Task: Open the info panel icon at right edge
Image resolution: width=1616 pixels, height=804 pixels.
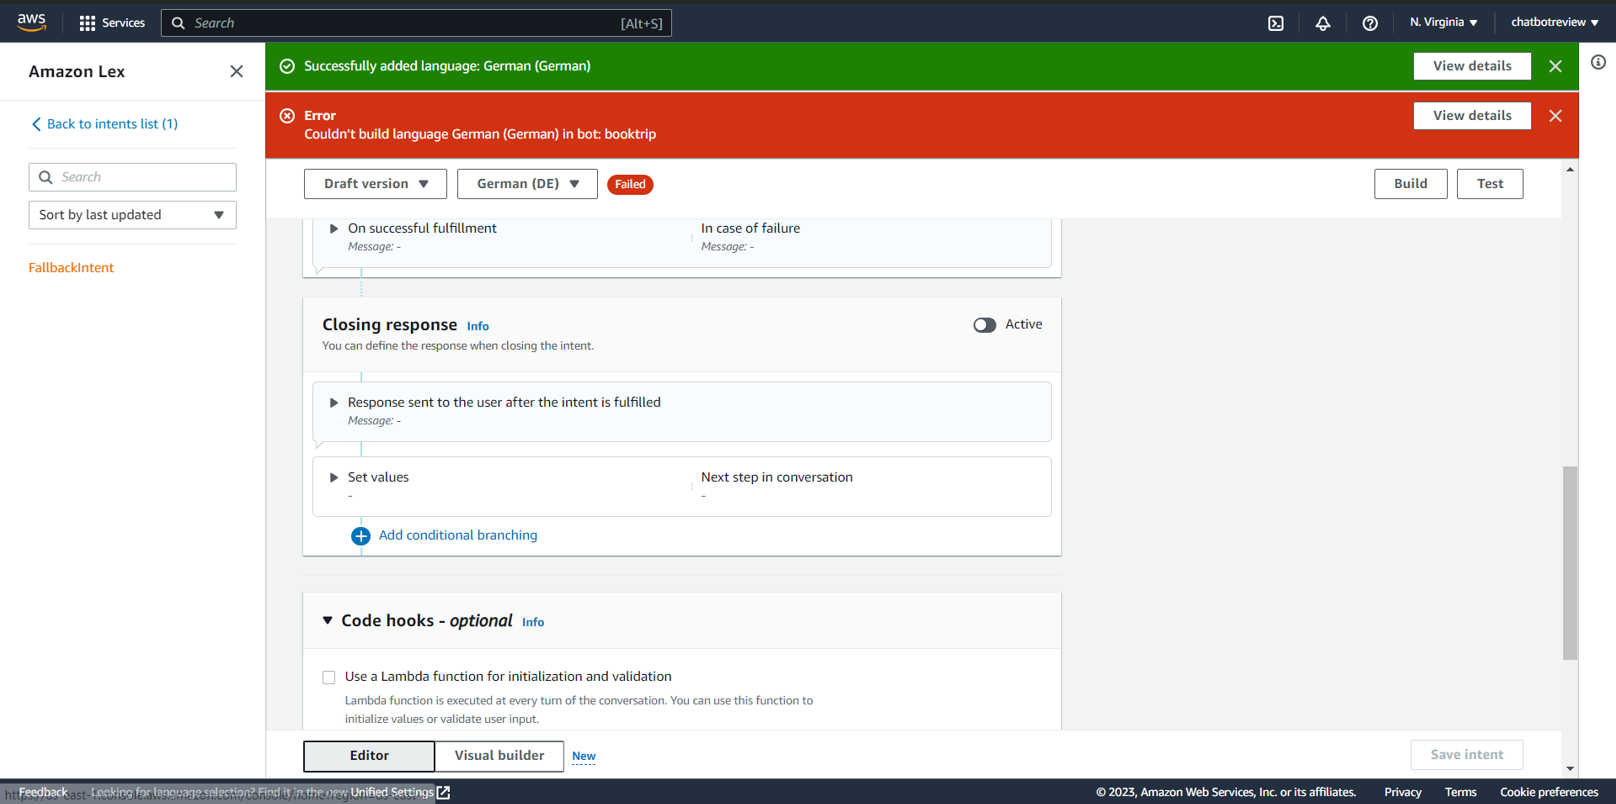Action: tap(1598, 62)
